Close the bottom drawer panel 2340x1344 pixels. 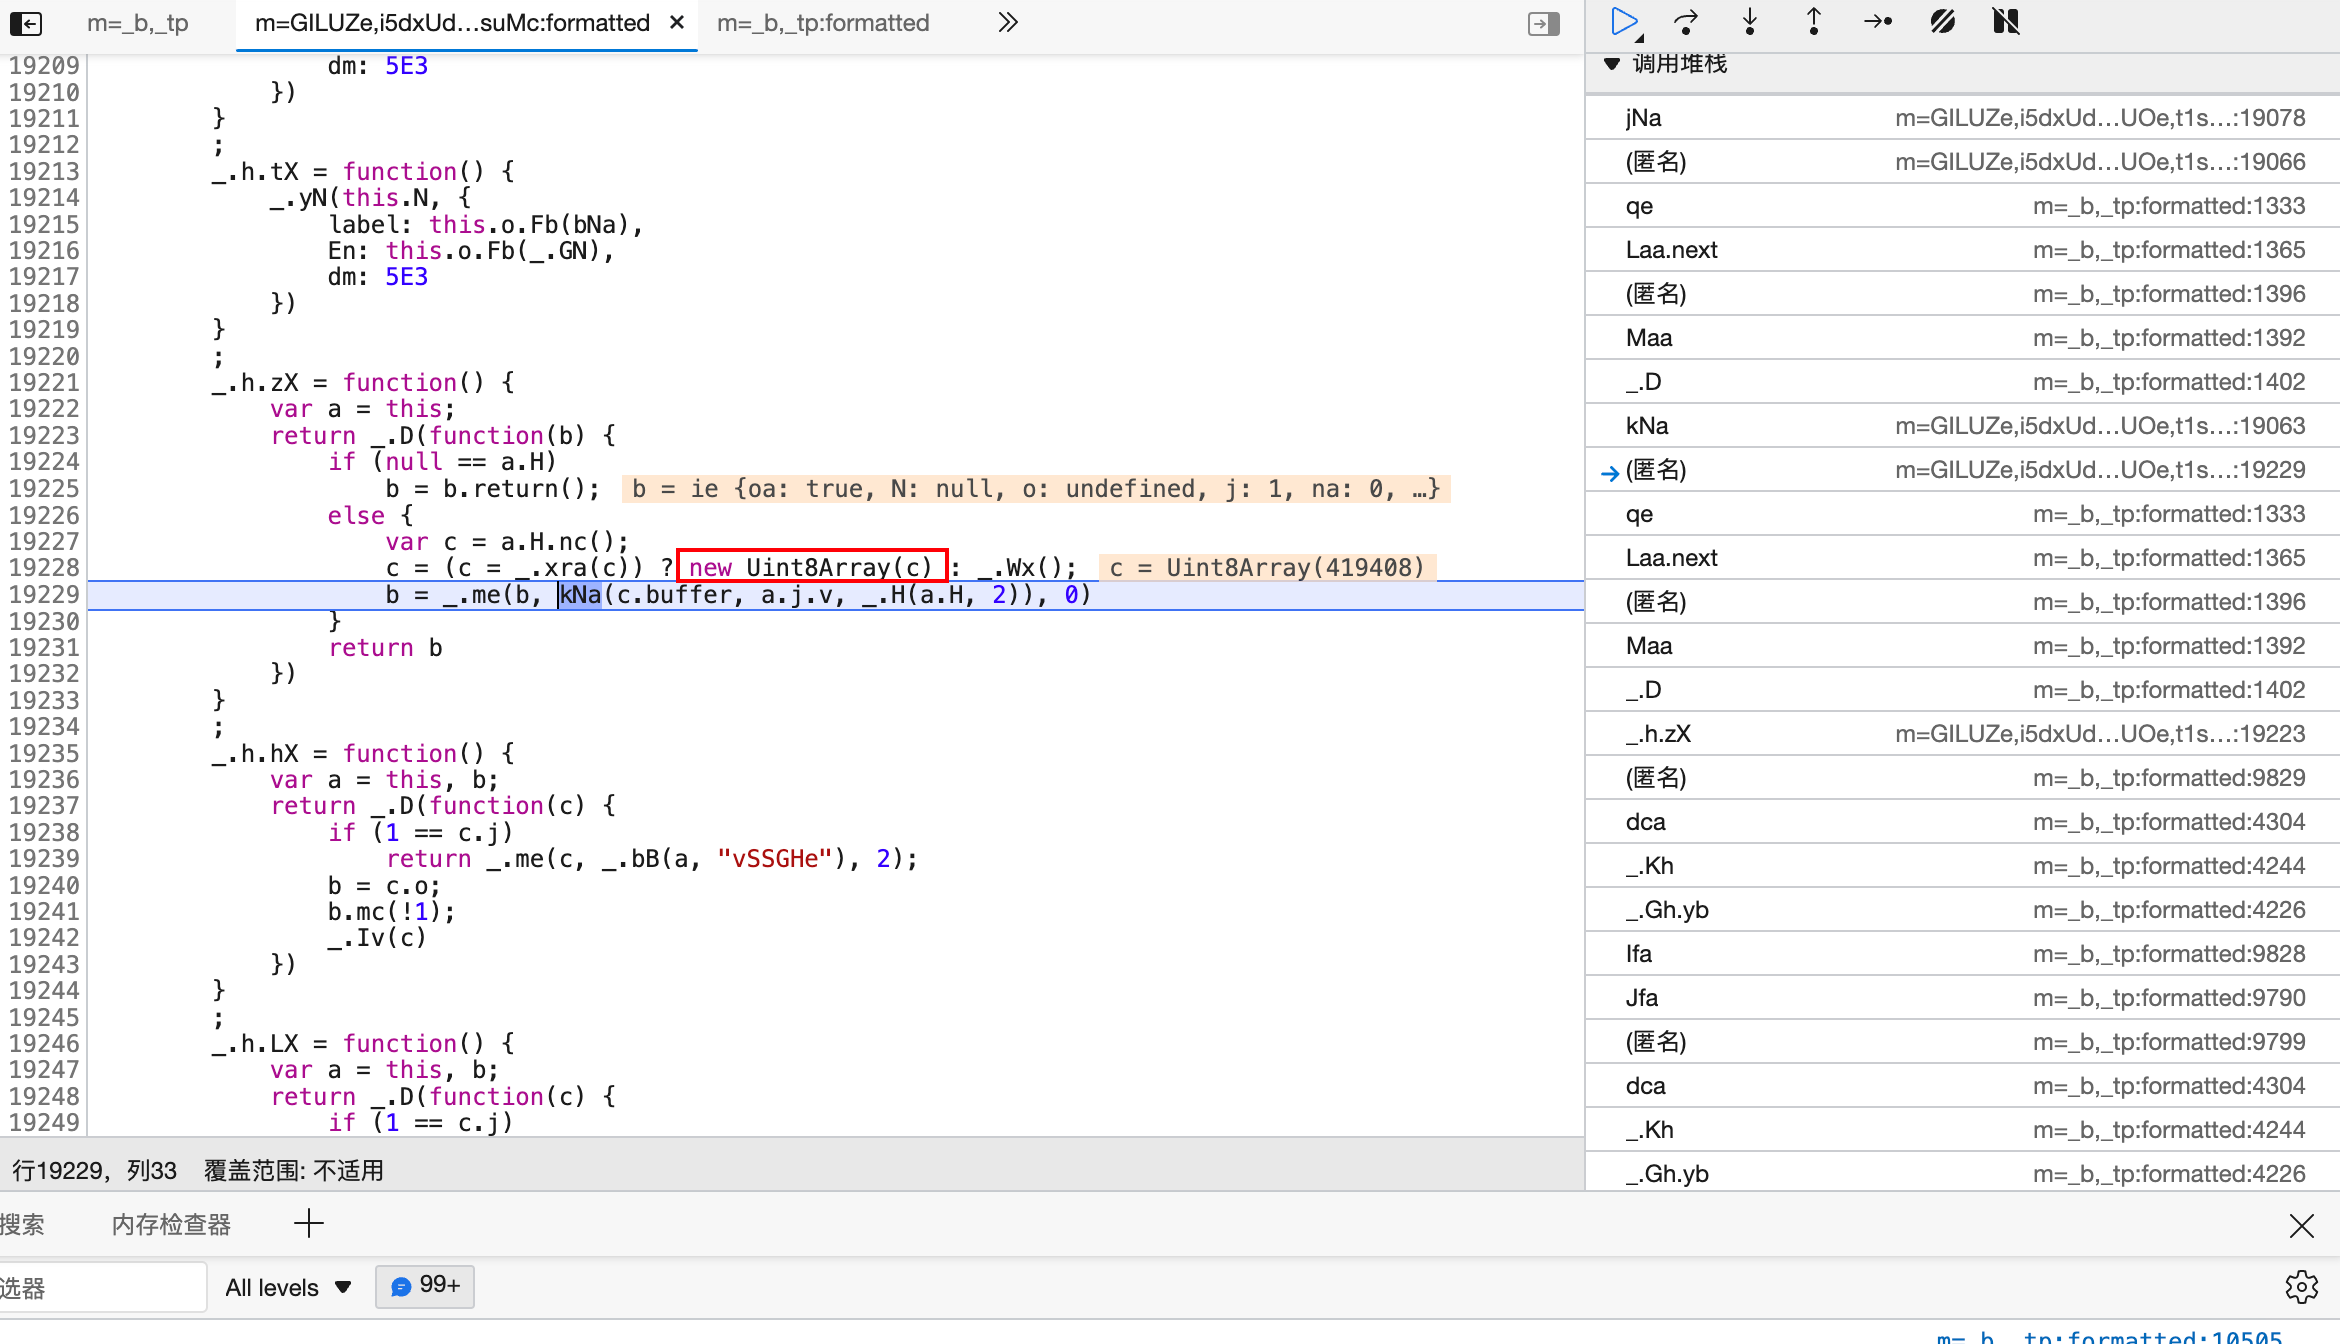click(2302, 1225)
